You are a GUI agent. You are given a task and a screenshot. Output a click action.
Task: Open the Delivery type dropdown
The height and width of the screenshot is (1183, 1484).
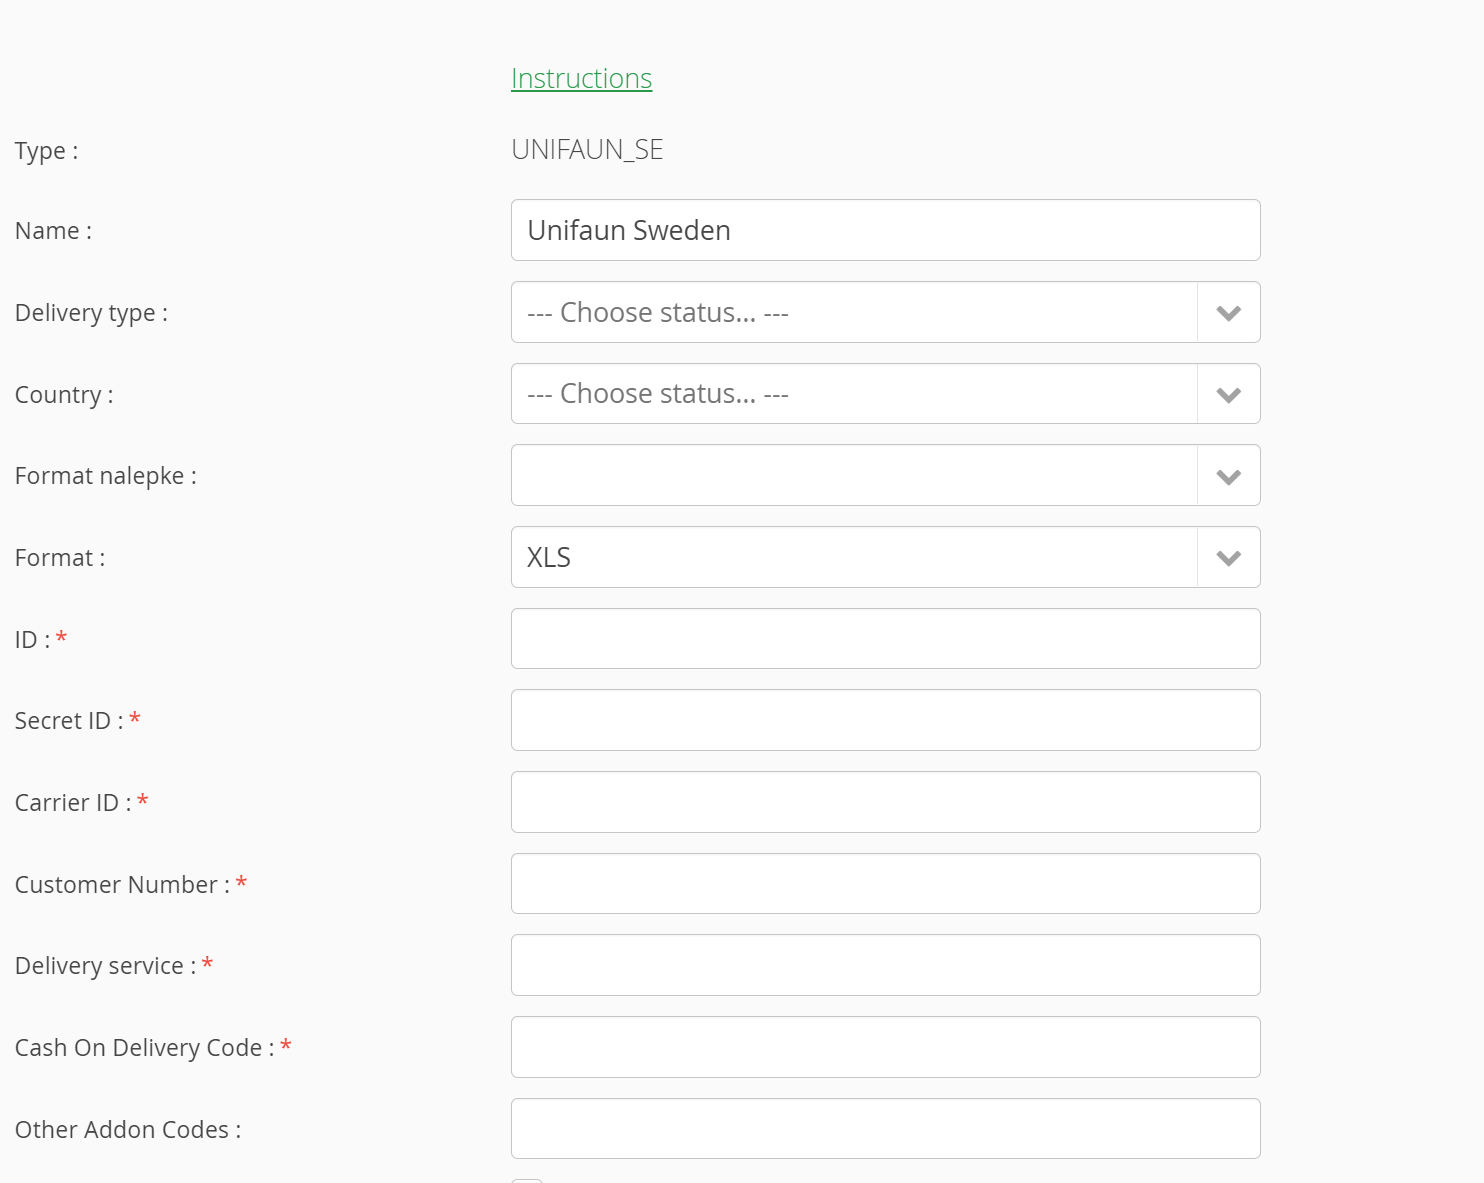(885, 312)
